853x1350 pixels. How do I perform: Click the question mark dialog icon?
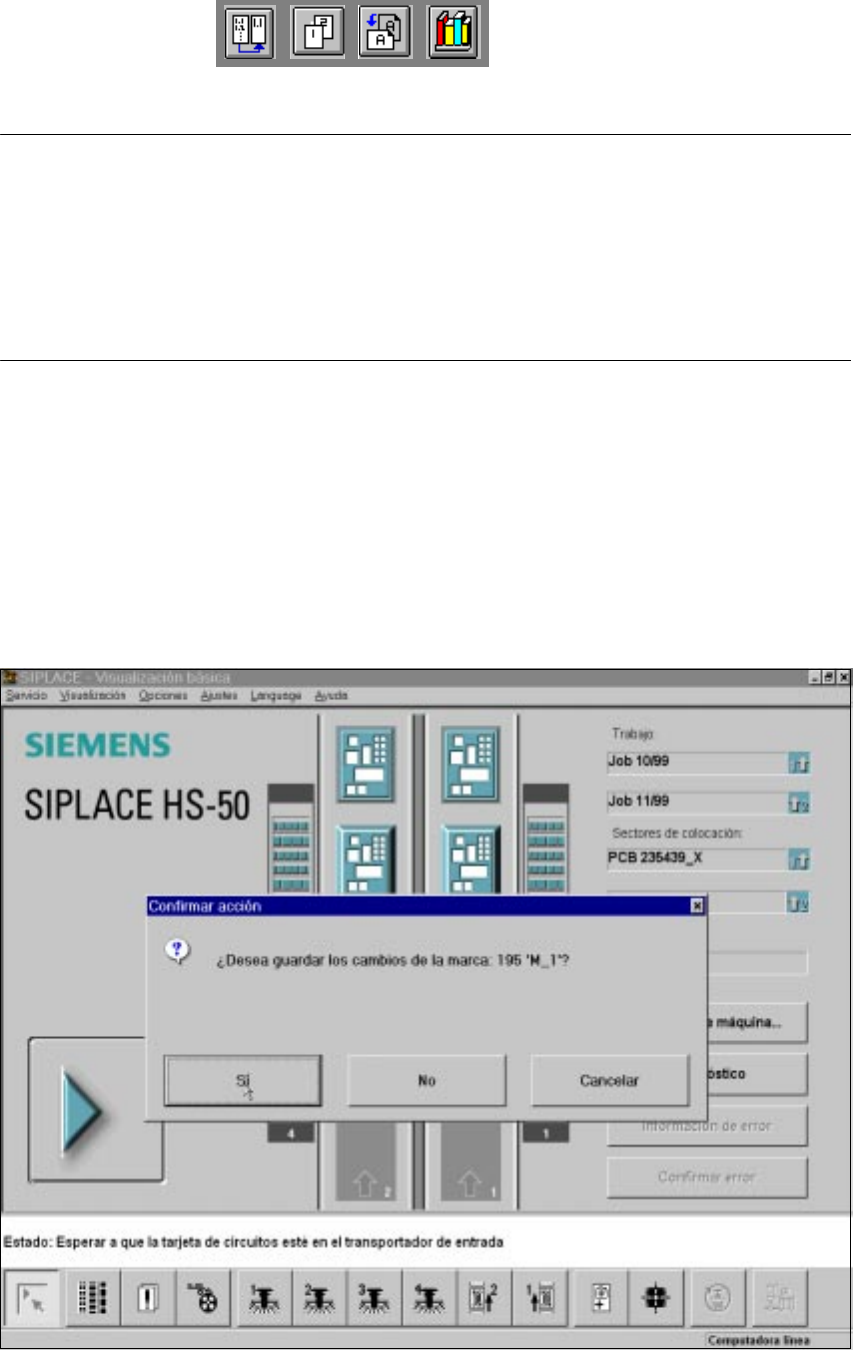pos(178,952)
